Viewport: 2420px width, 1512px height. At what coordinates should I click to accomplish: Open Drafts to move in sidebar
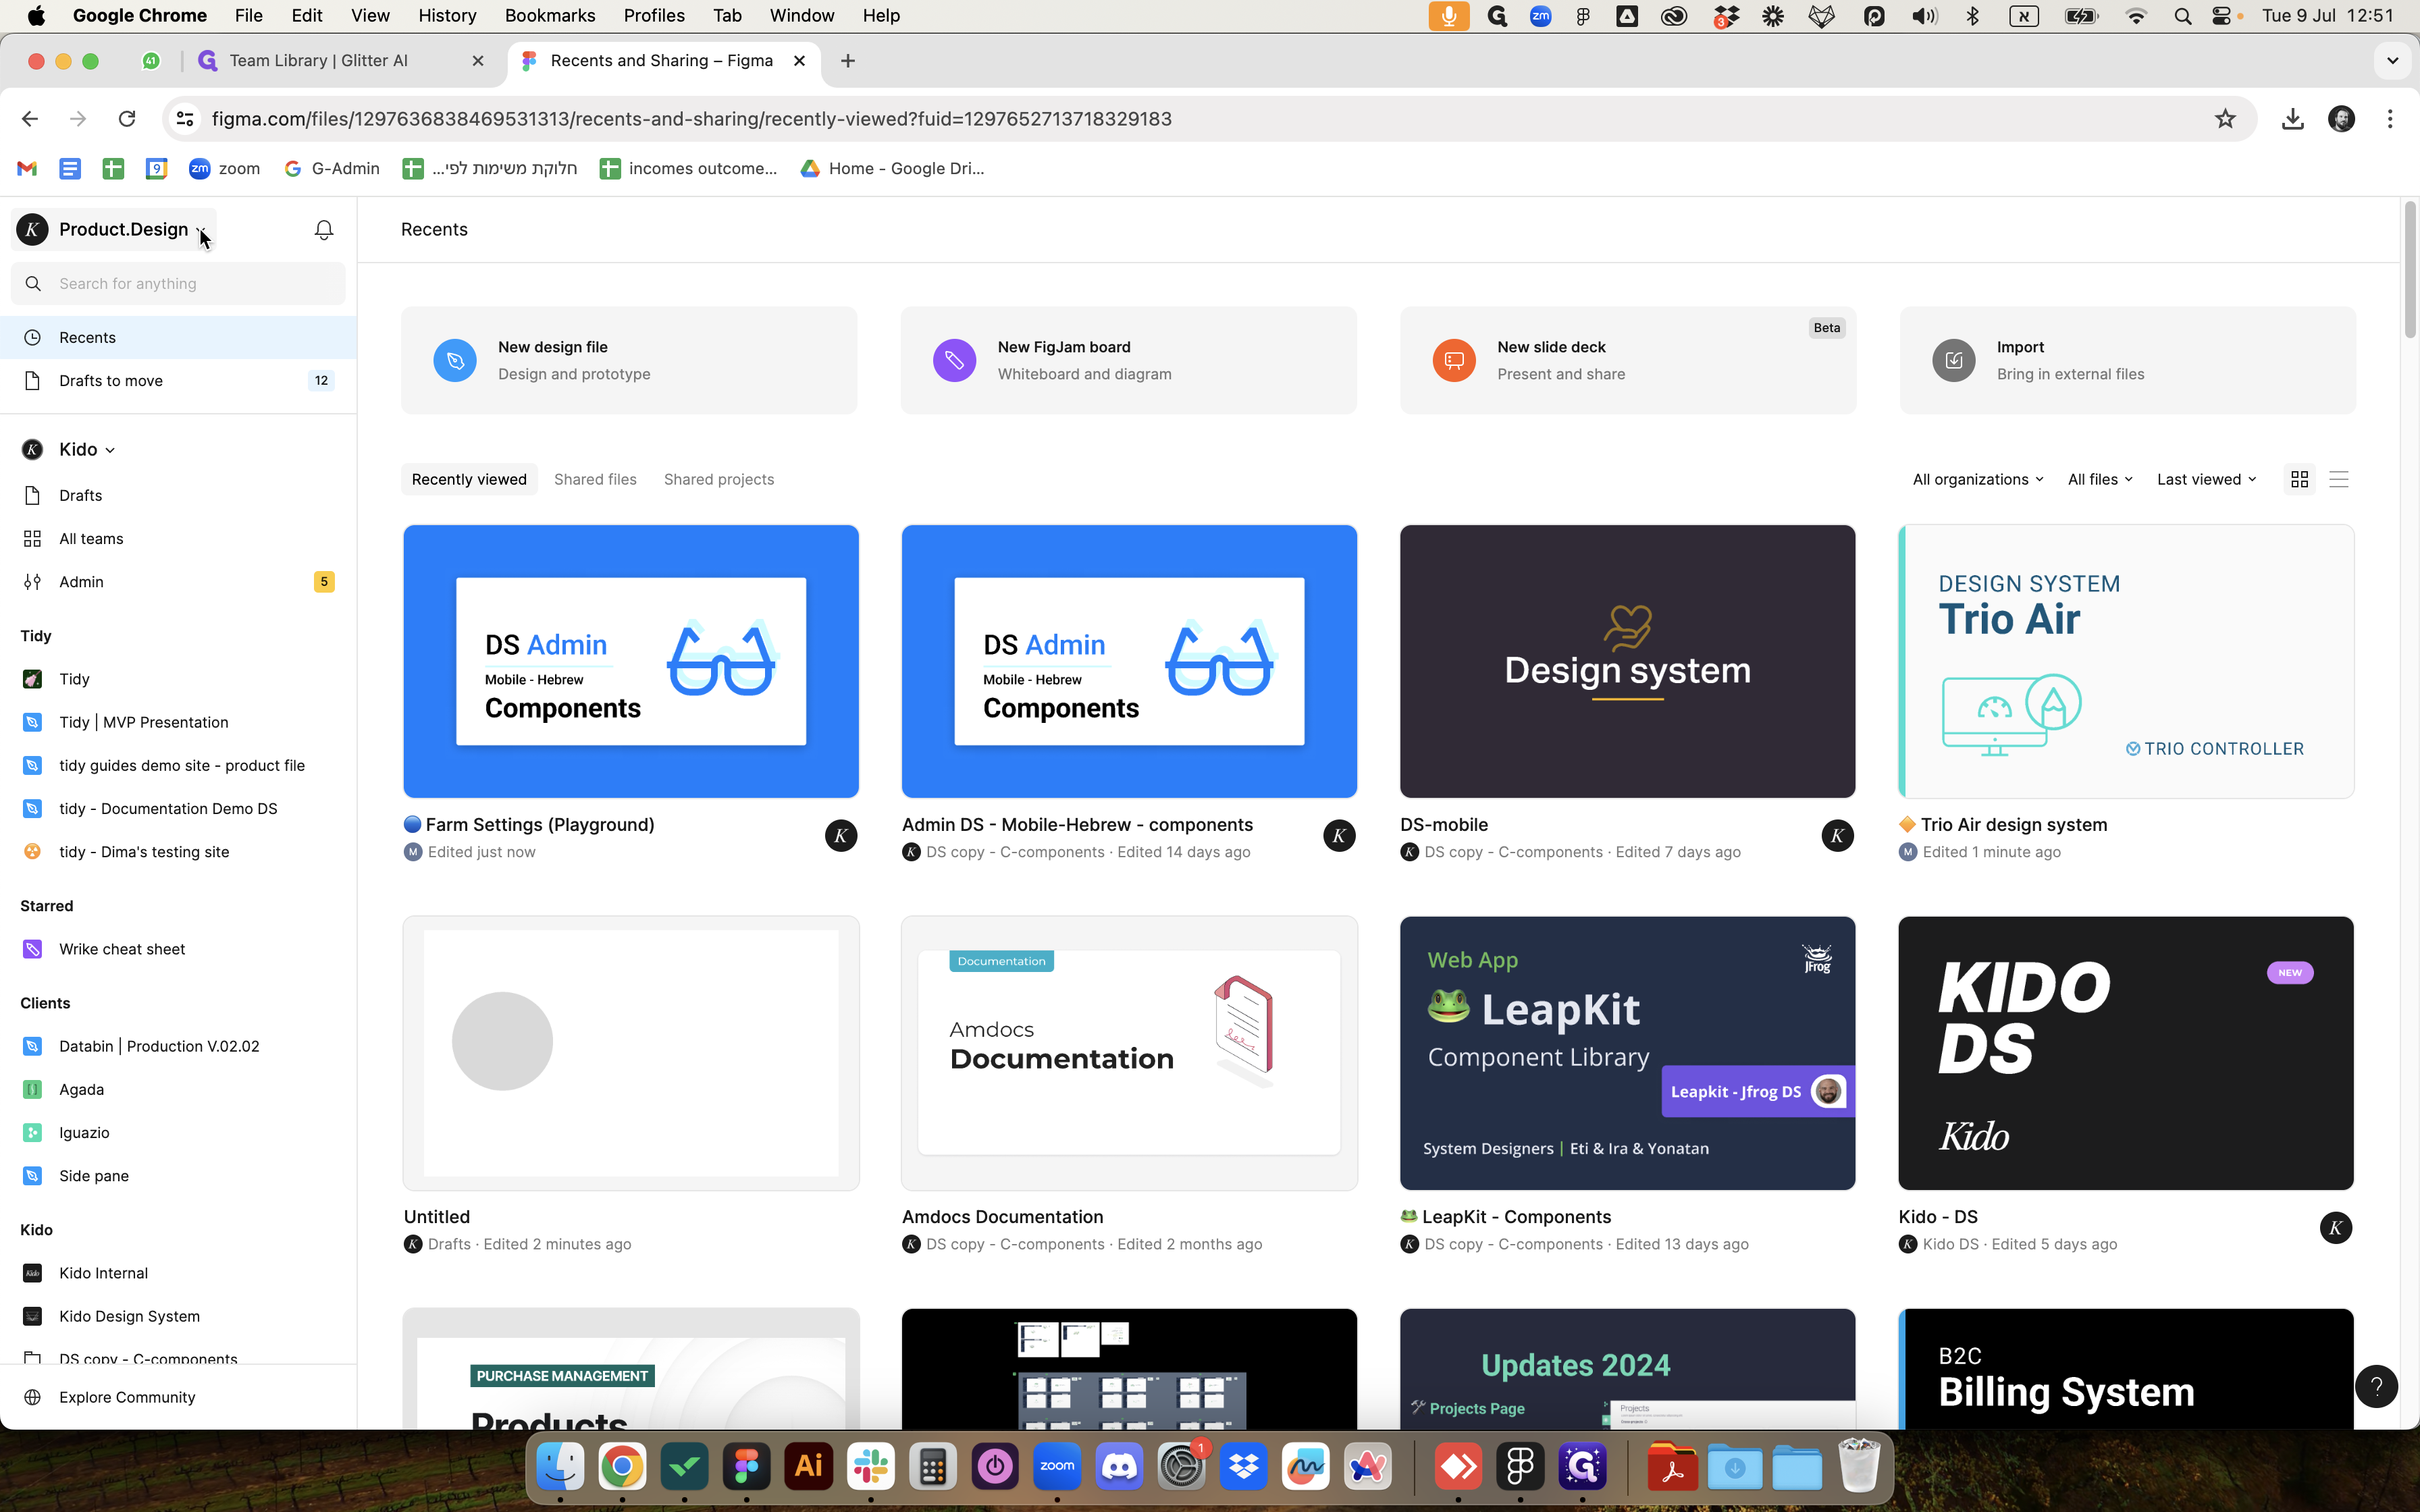pos(178,380)
